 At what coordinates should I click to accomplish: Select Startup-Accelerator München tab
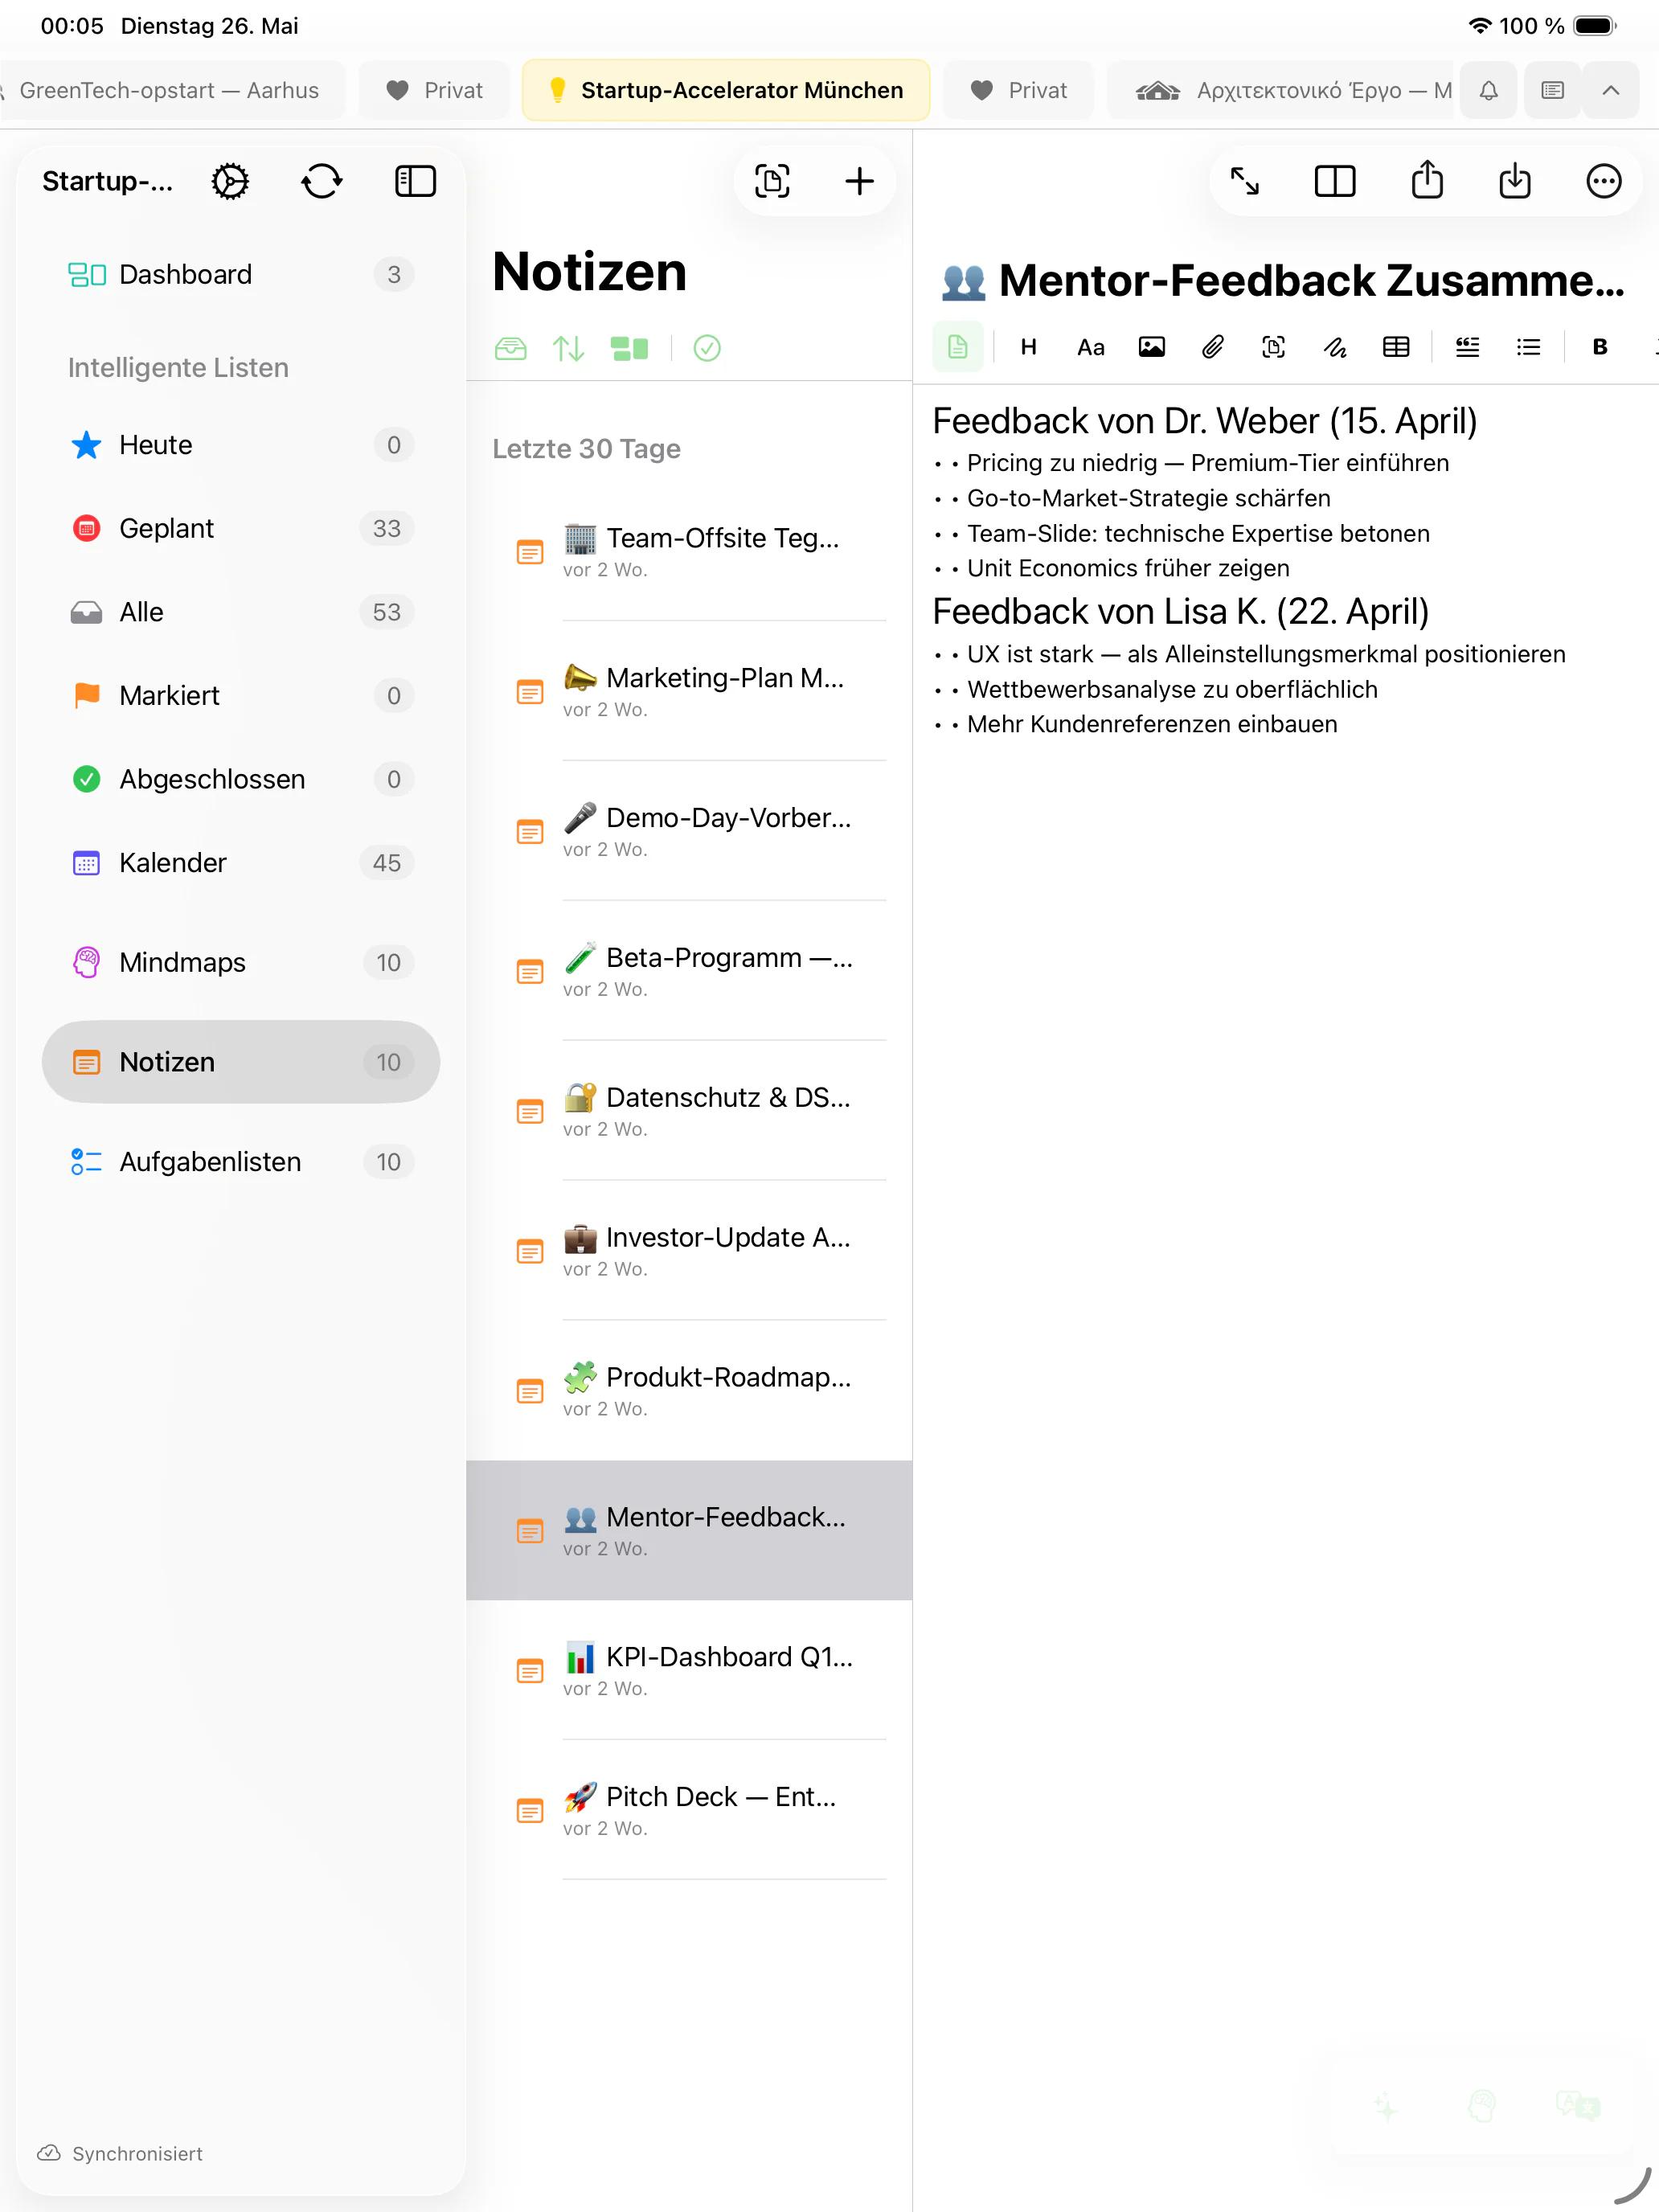tap(726, 91)
